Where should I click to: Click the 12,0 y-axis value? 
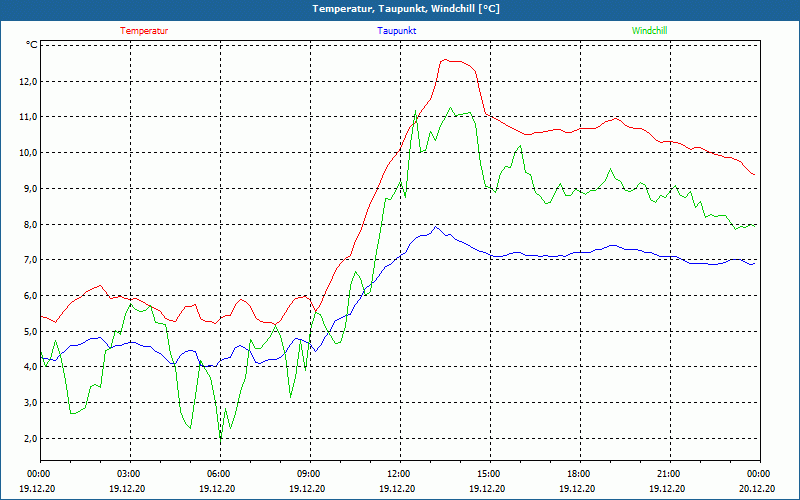(x=28, y=81)
